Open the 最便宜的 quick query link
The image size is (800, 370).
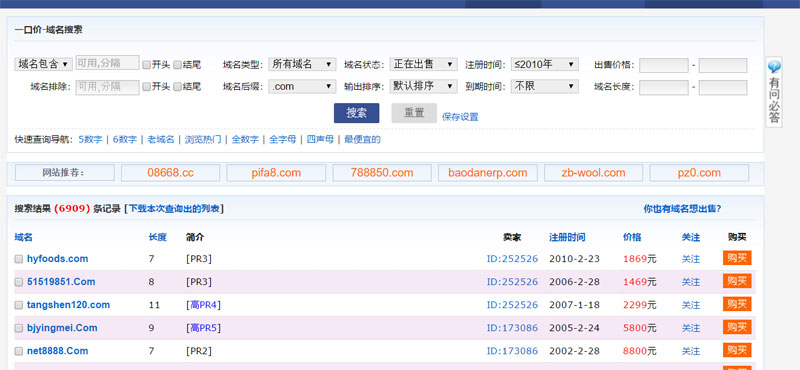click(362, 139)
